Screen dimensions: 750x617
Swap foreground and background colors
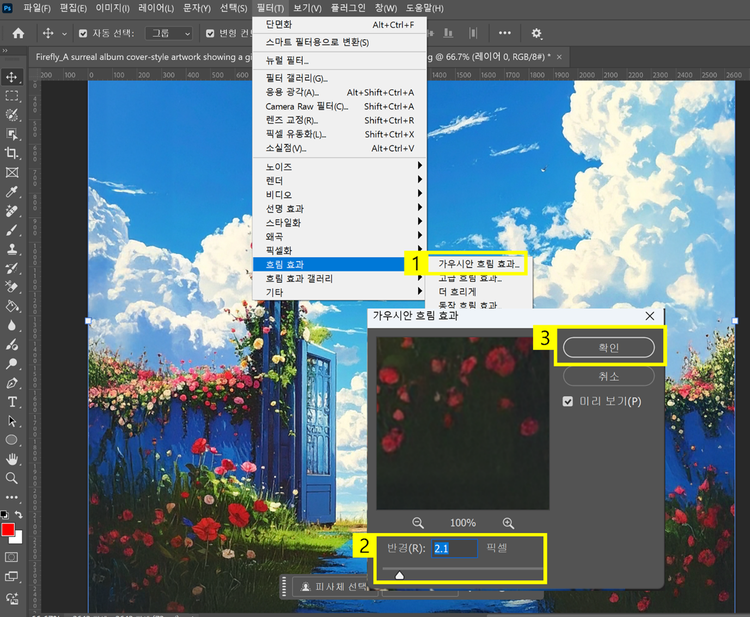point(18,515)
